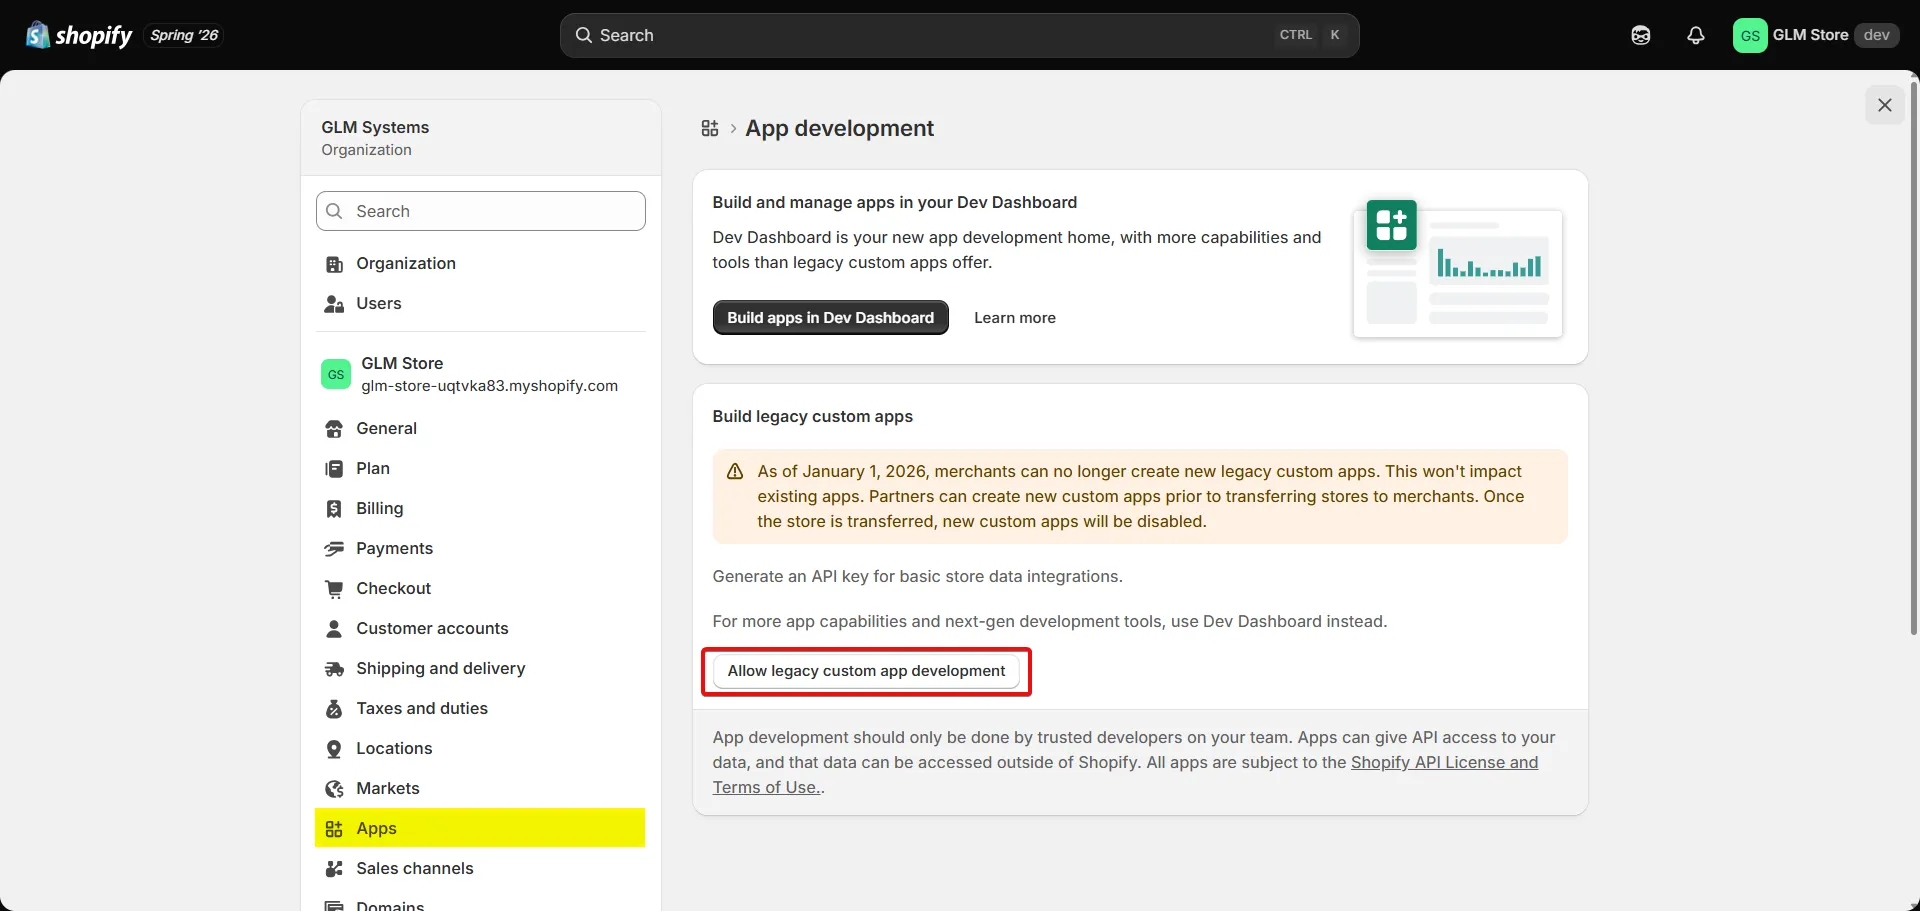Go to General settings

480,429
